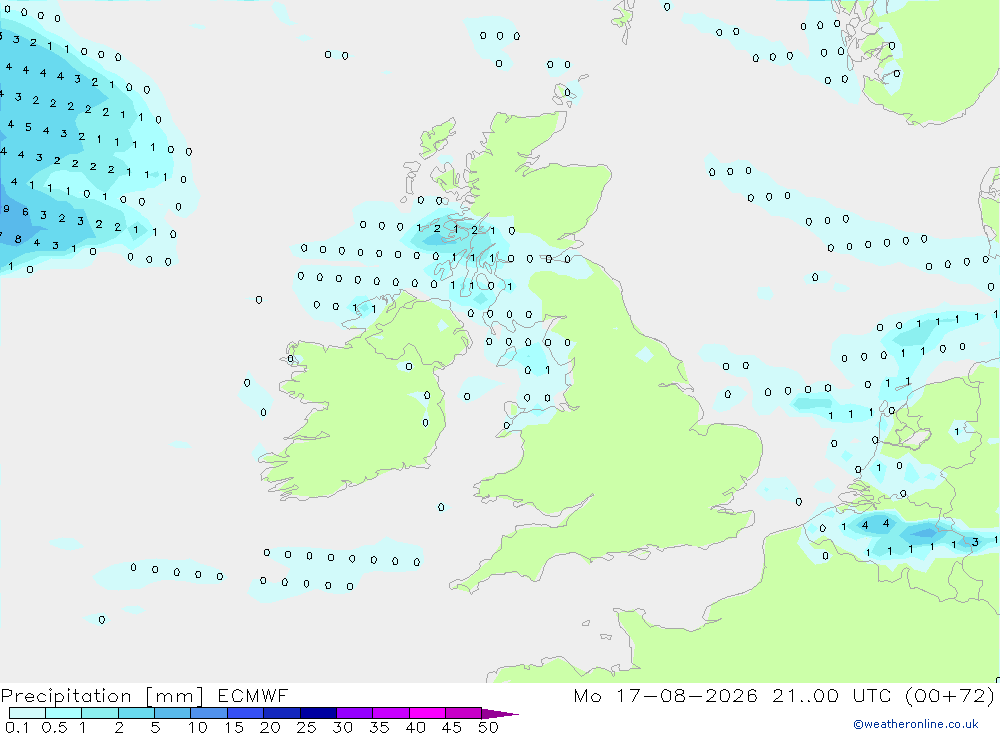This screenshot has height=733, width=1000.
Task: Click the 'ECMWF' model label
Action: pyautogui.click(x=253, y=696)
